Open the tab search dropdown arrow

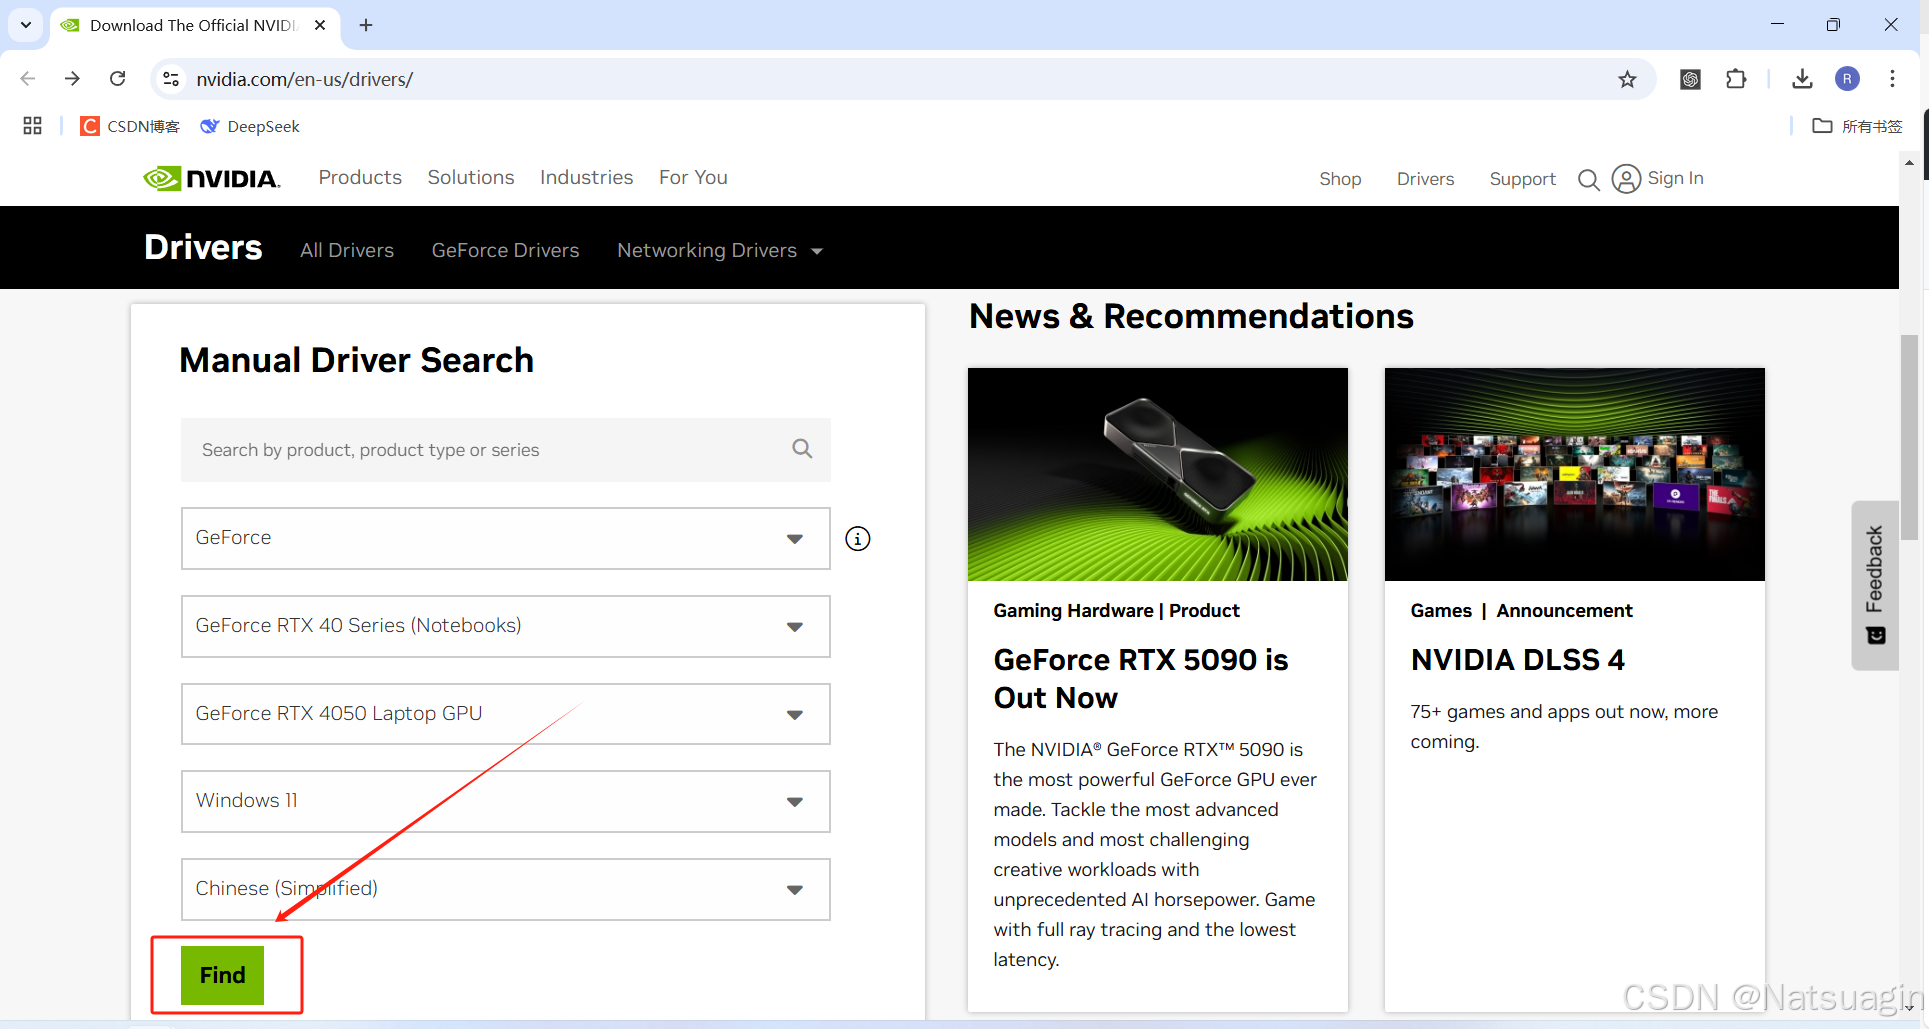[x=26, y=25]
